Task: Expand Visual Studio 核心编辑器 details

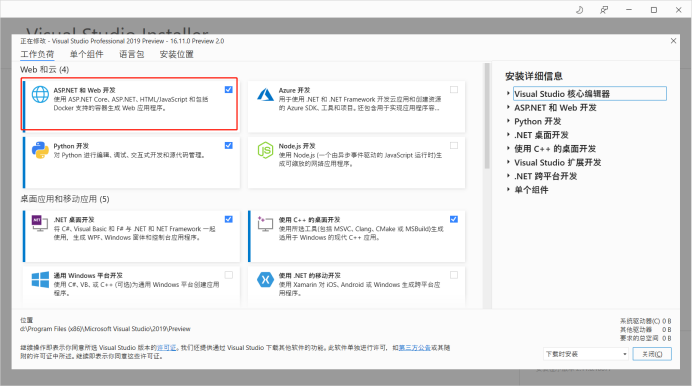Action: [x=508, y=94]
